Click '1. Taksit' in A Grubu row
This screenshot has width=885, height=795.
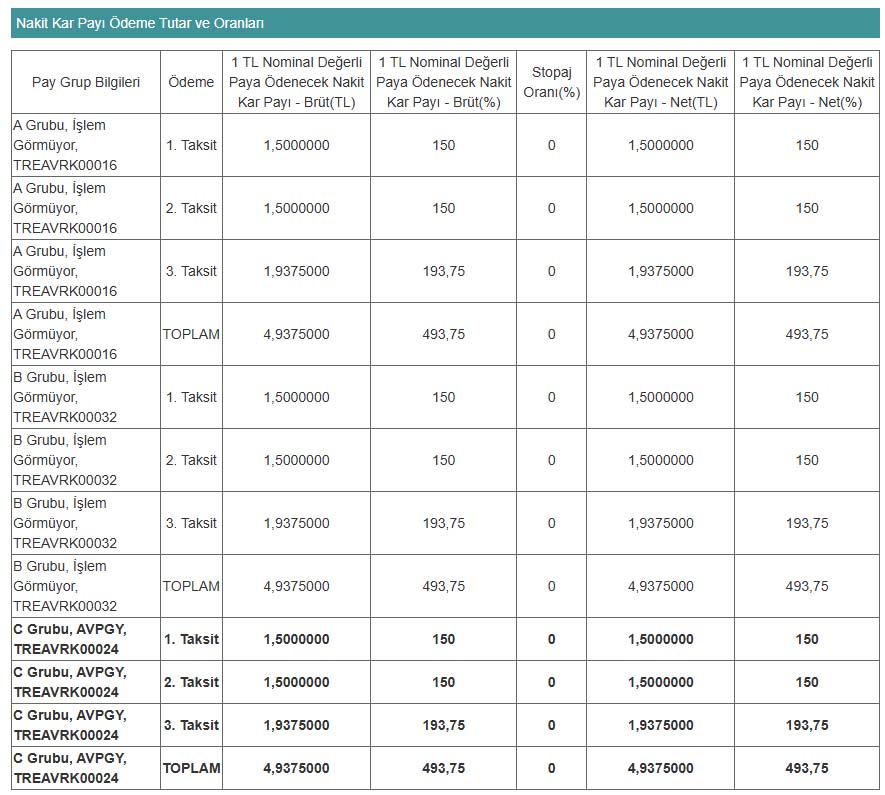click(x=191, y=145)
